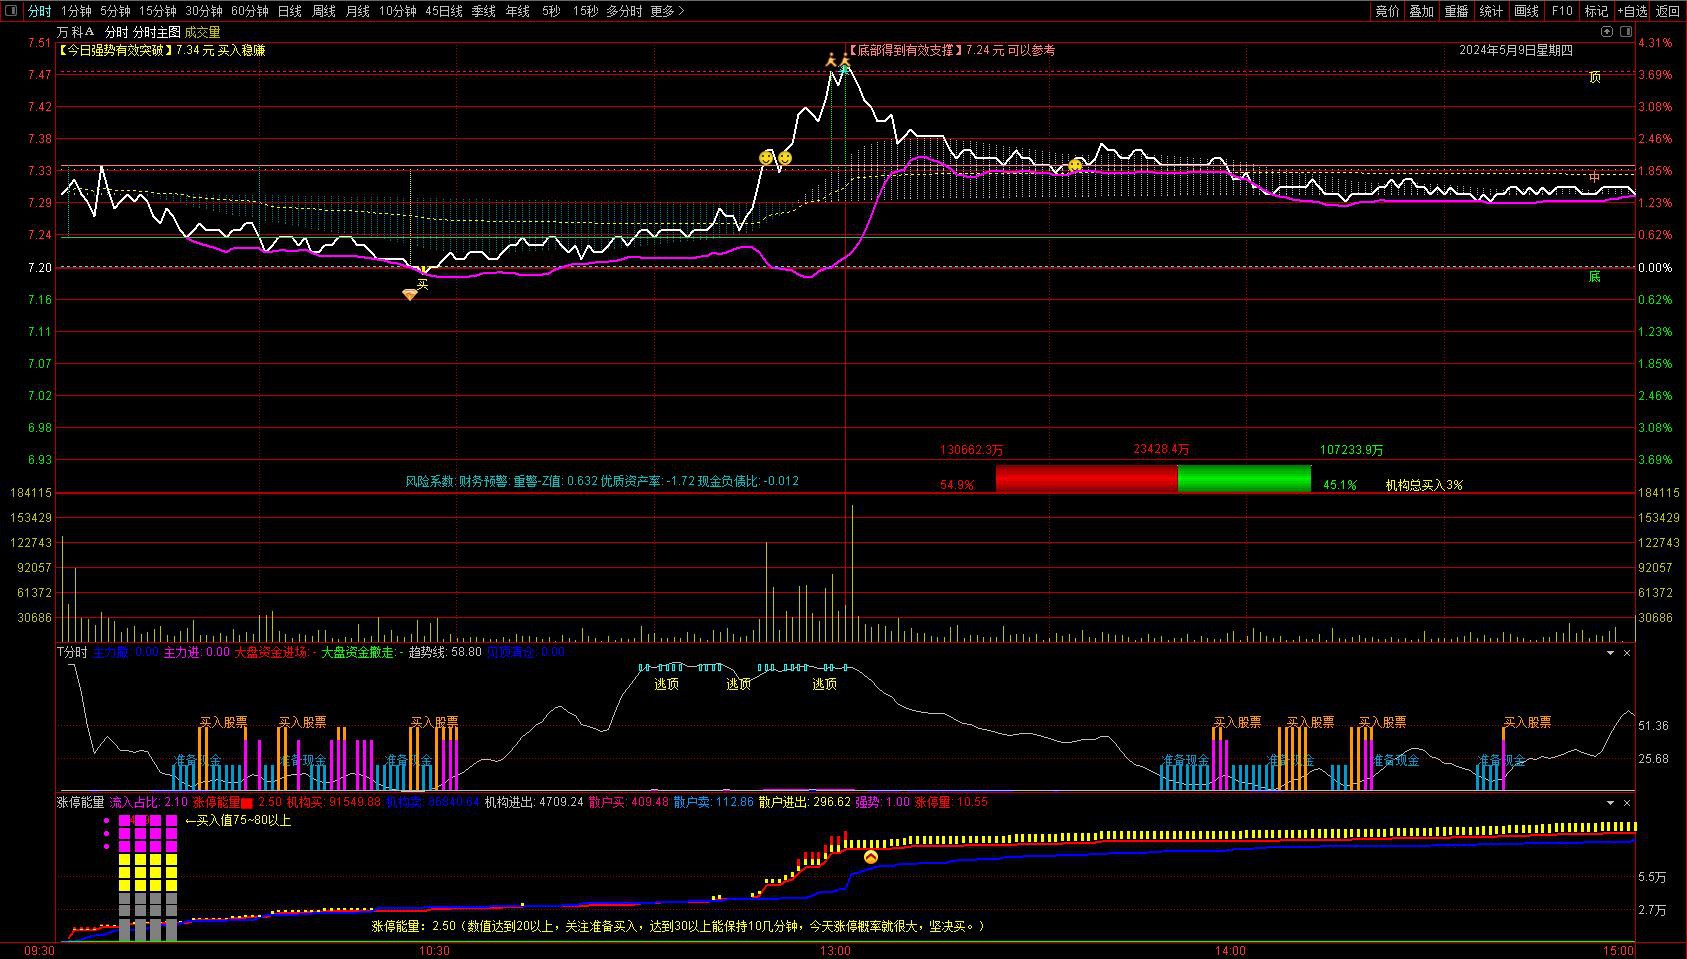Click the 130662.3万 inflow value
Image resolution: width=1687 pixels, height=959 pixels.
click(971, 450)
